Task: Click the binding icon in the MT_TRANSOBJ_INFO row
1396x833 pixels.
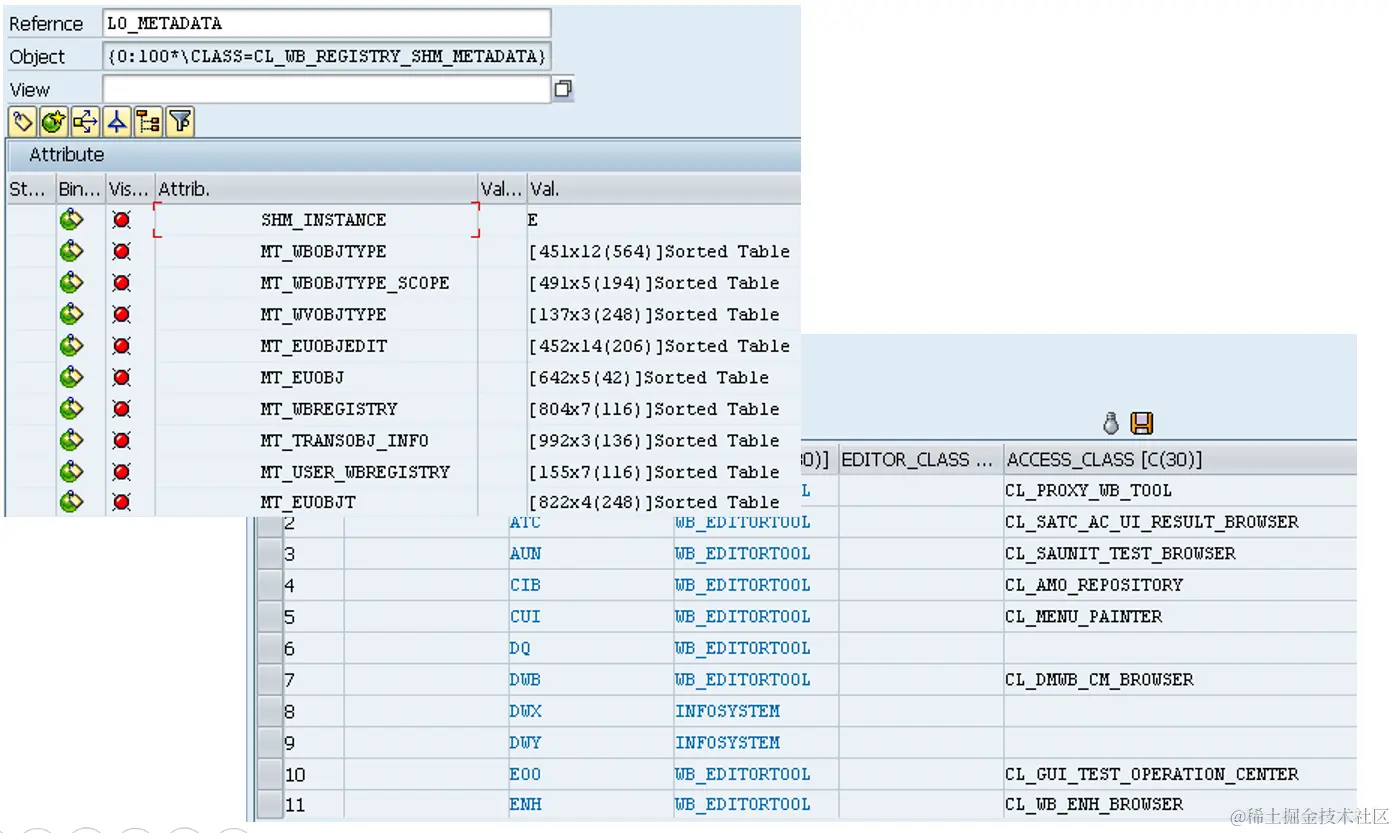Action: click(71, 440)
